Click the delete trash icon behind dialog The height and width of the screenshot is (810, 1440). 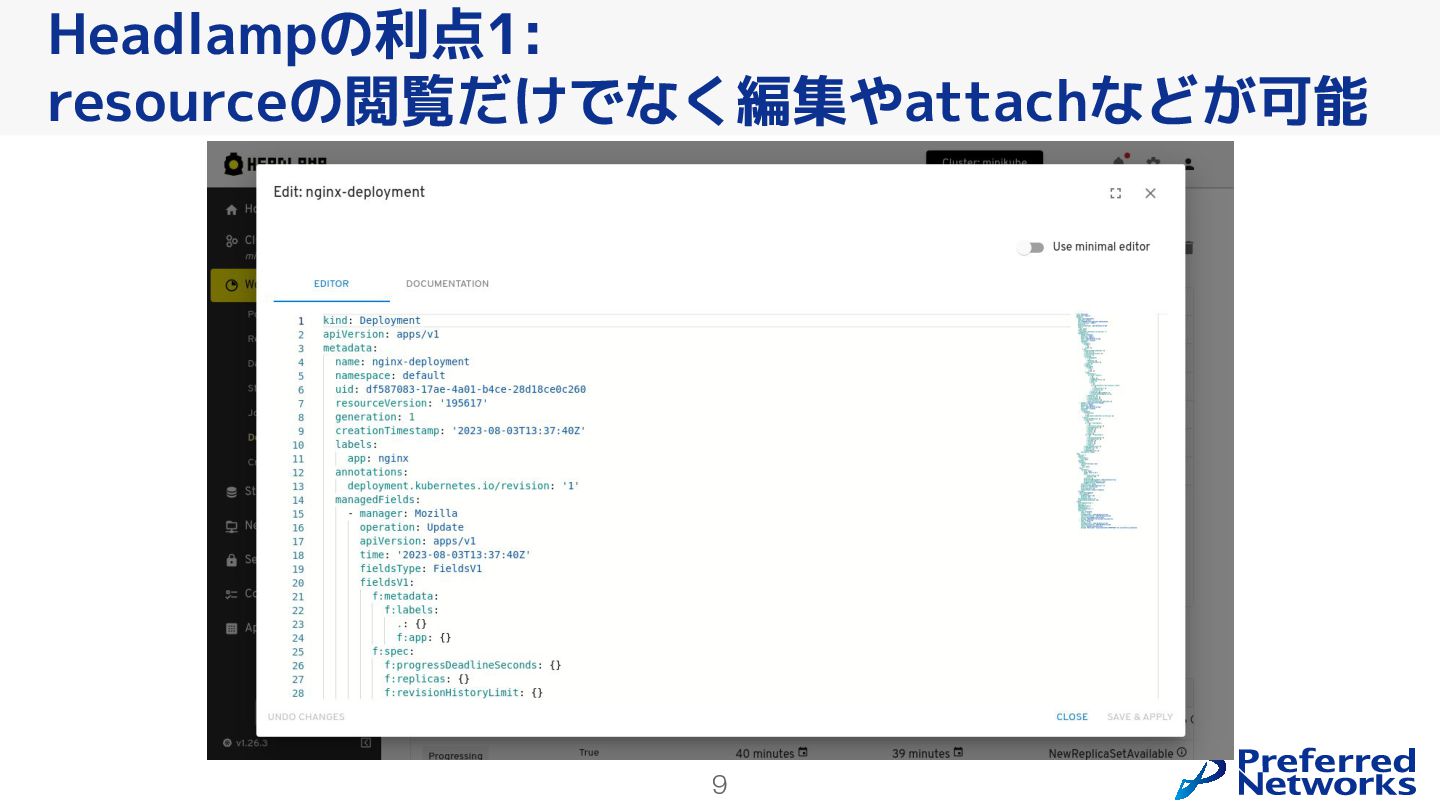tap(1189, 248)
